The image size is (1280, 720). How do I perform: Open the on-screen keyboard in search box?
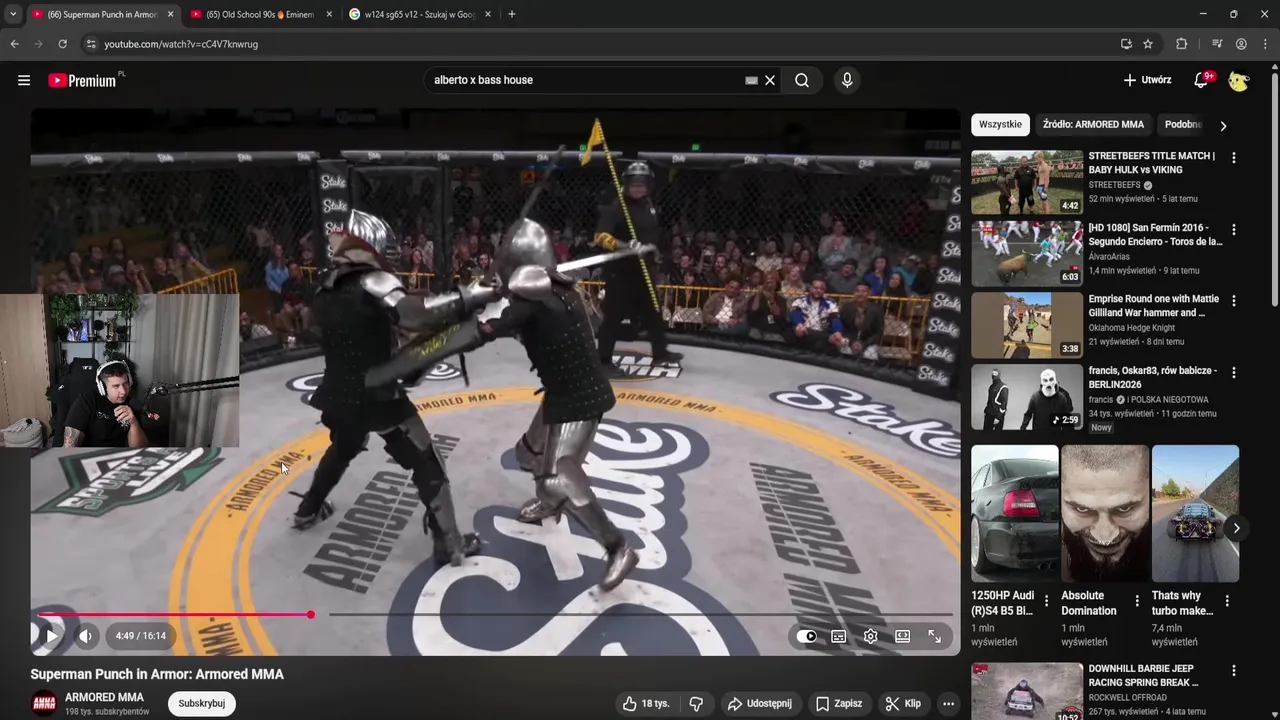751,80
